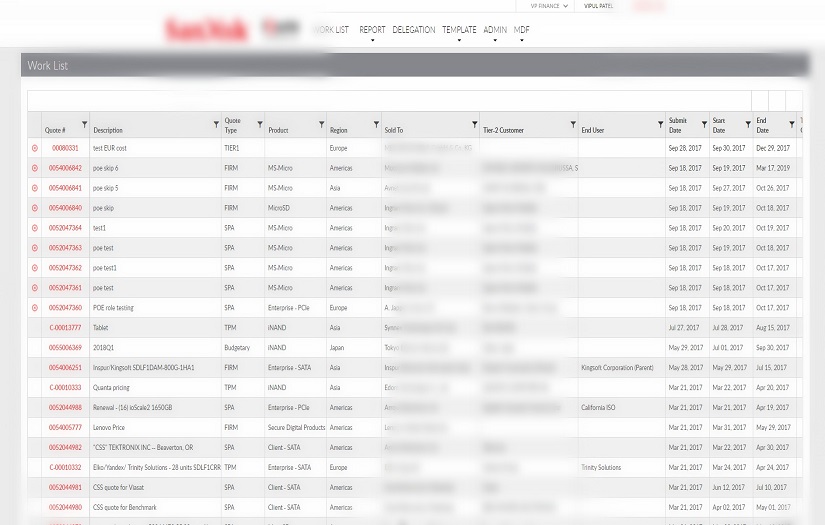Expand the ADMIN menu

click(495, 30)
